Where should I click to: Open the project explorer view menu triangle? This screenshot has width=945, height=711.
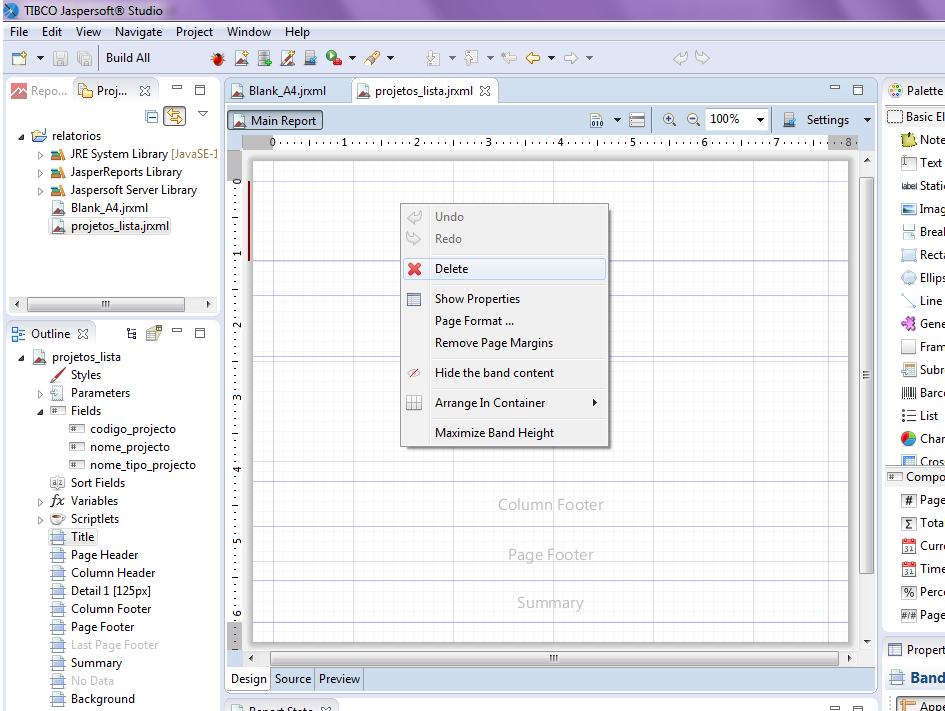pos(203,114)
